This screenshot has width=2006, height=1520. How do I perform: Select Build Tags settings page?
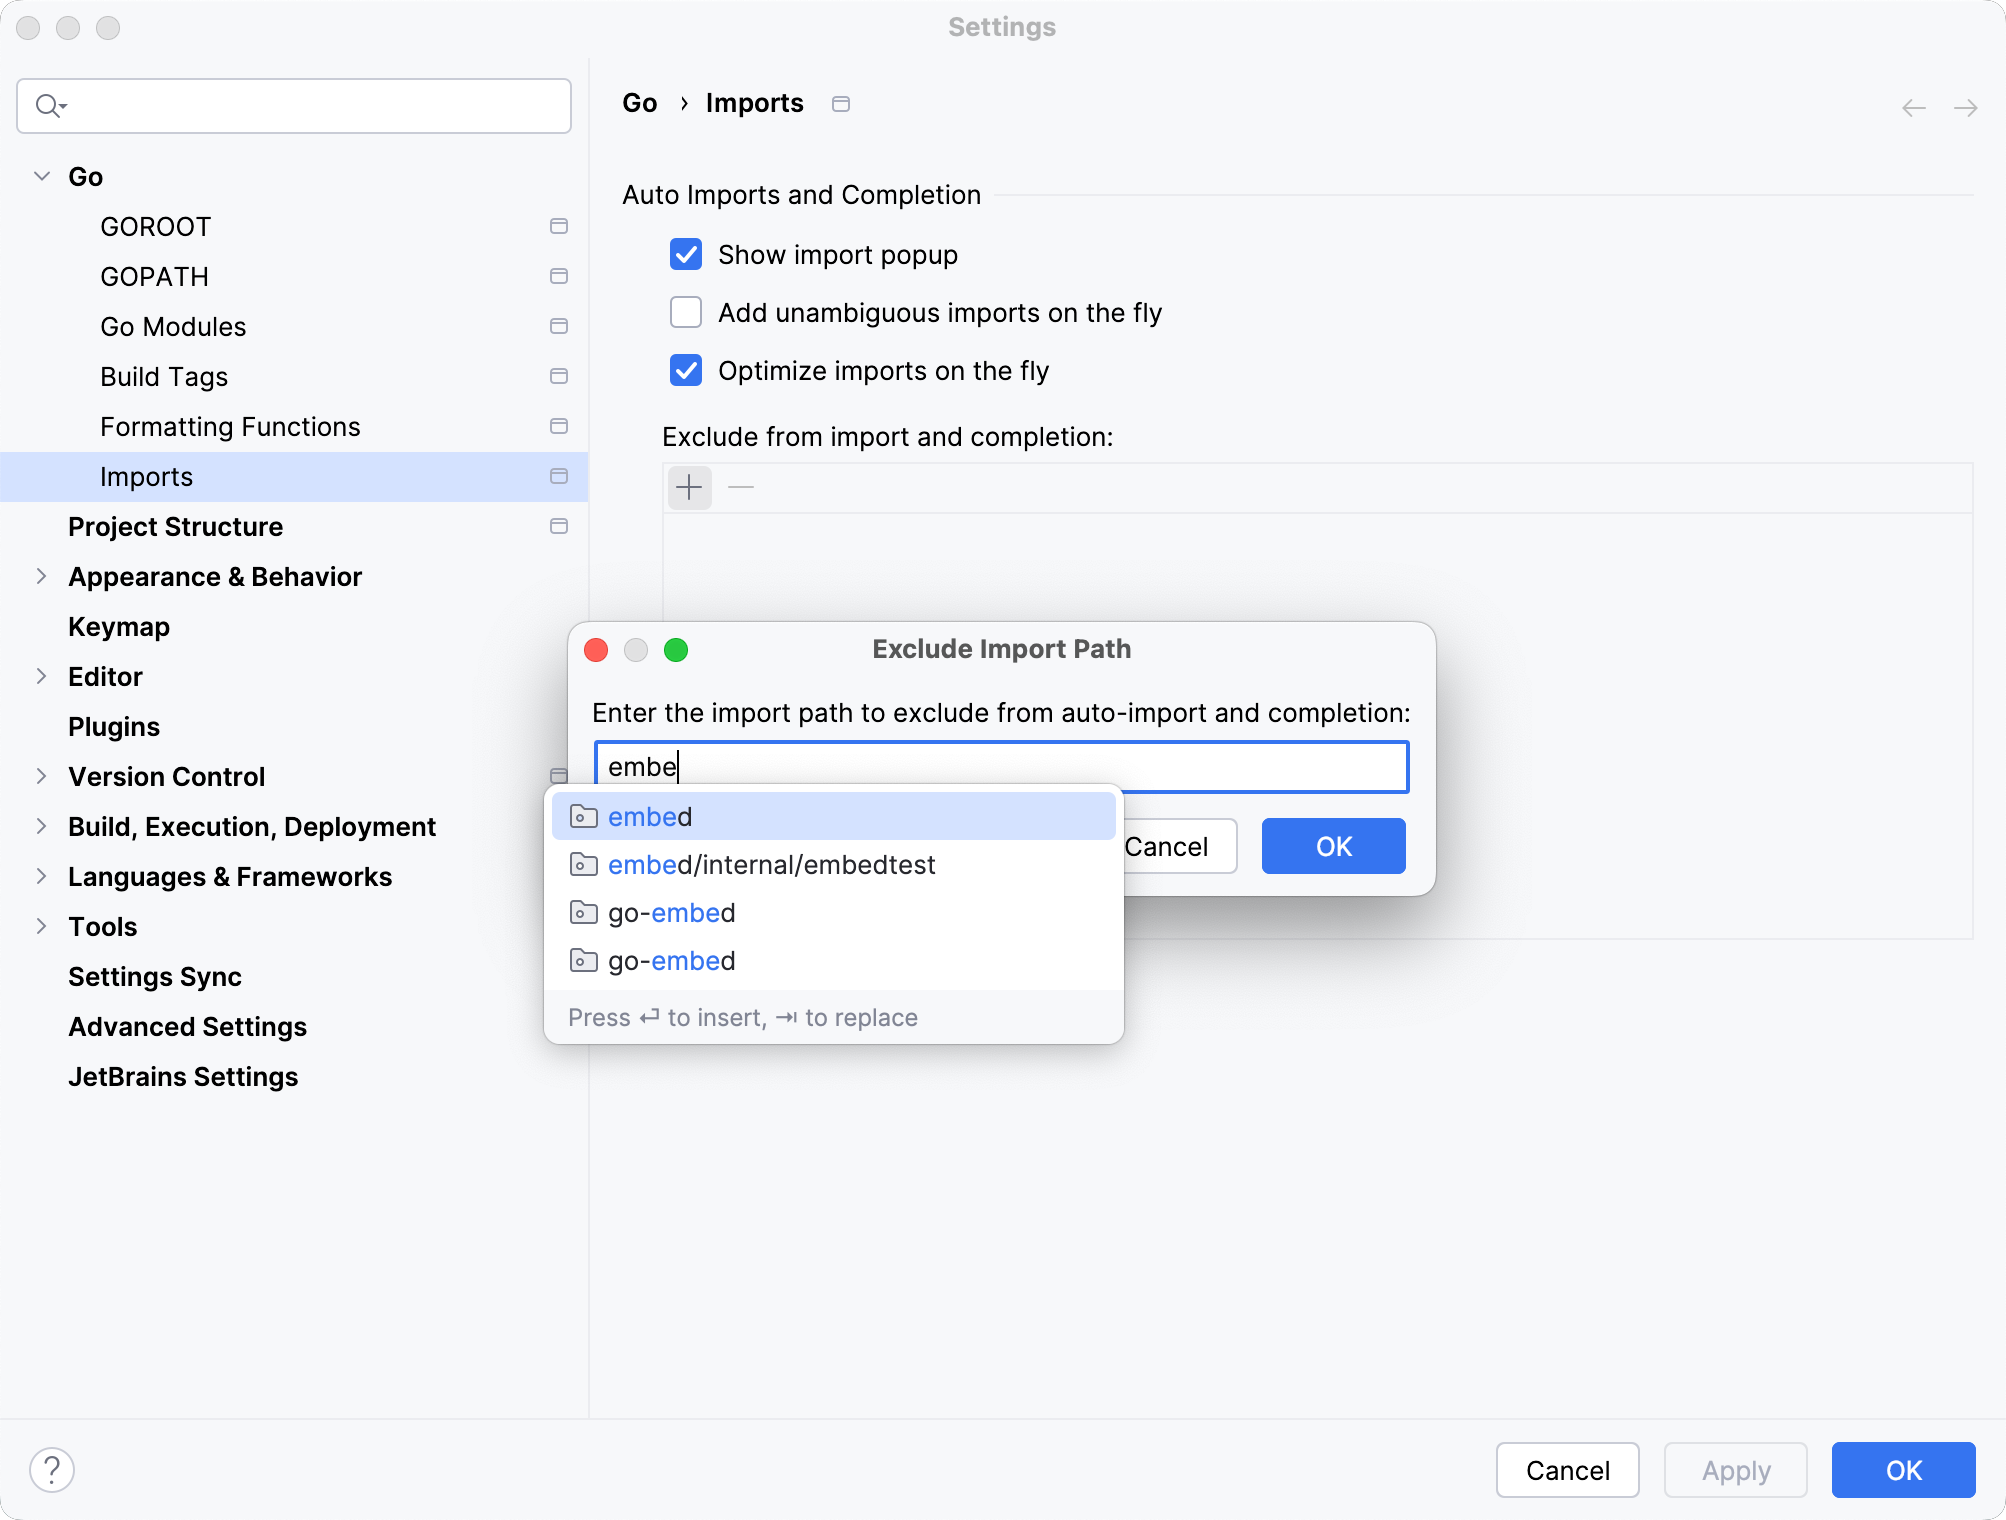(x=164, y=377)
